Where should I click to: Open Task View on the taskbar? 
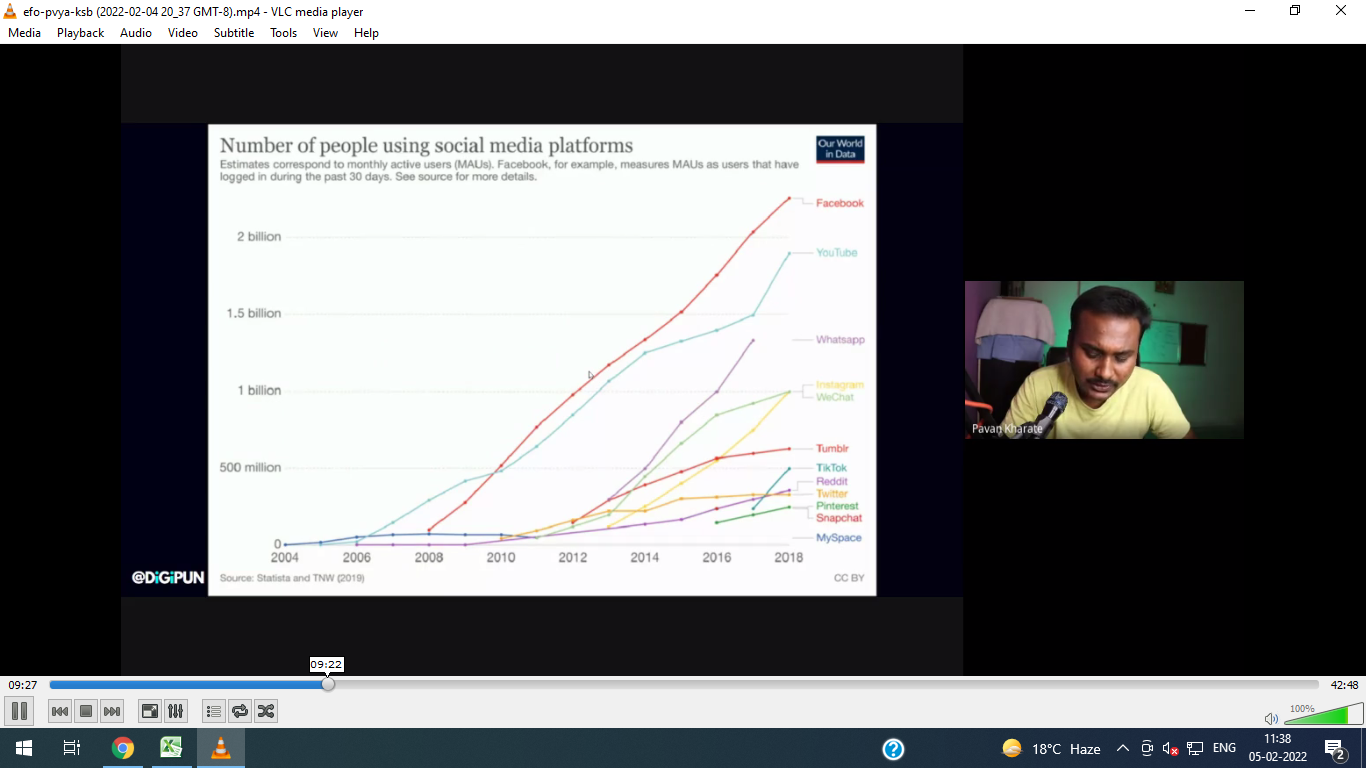[x=72, y=748]
